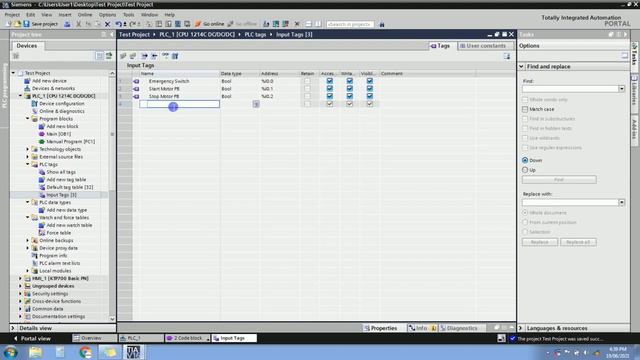
Task: Collapse the Find and replace section
Action: tap(521, 66)
